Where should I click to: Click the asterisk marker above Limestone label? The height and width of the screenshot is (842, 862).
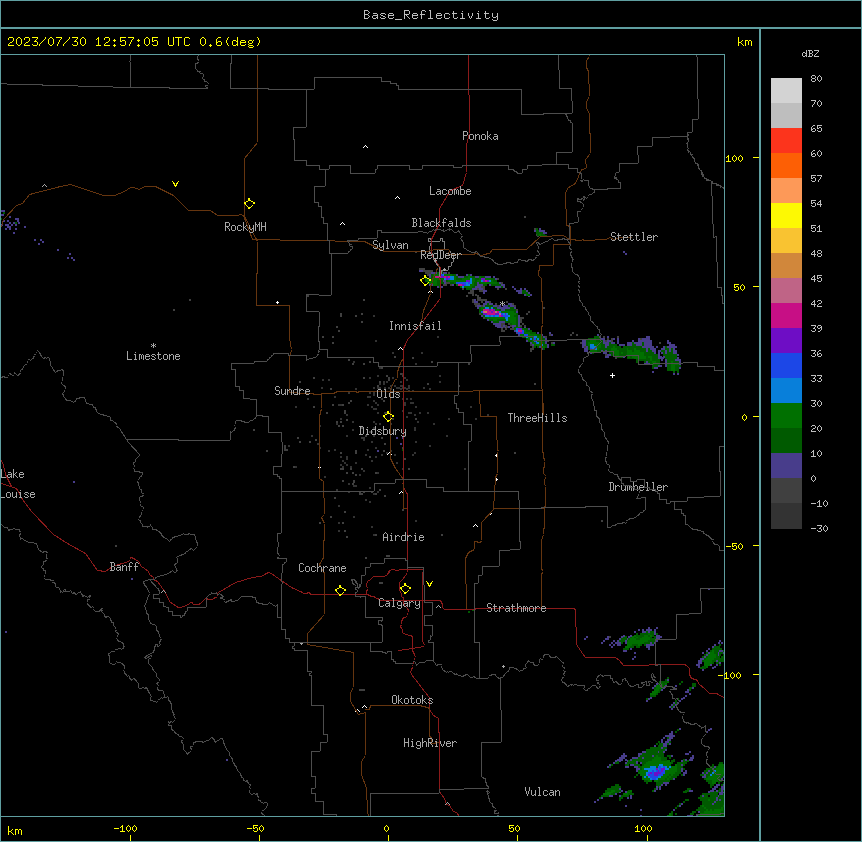153,346
